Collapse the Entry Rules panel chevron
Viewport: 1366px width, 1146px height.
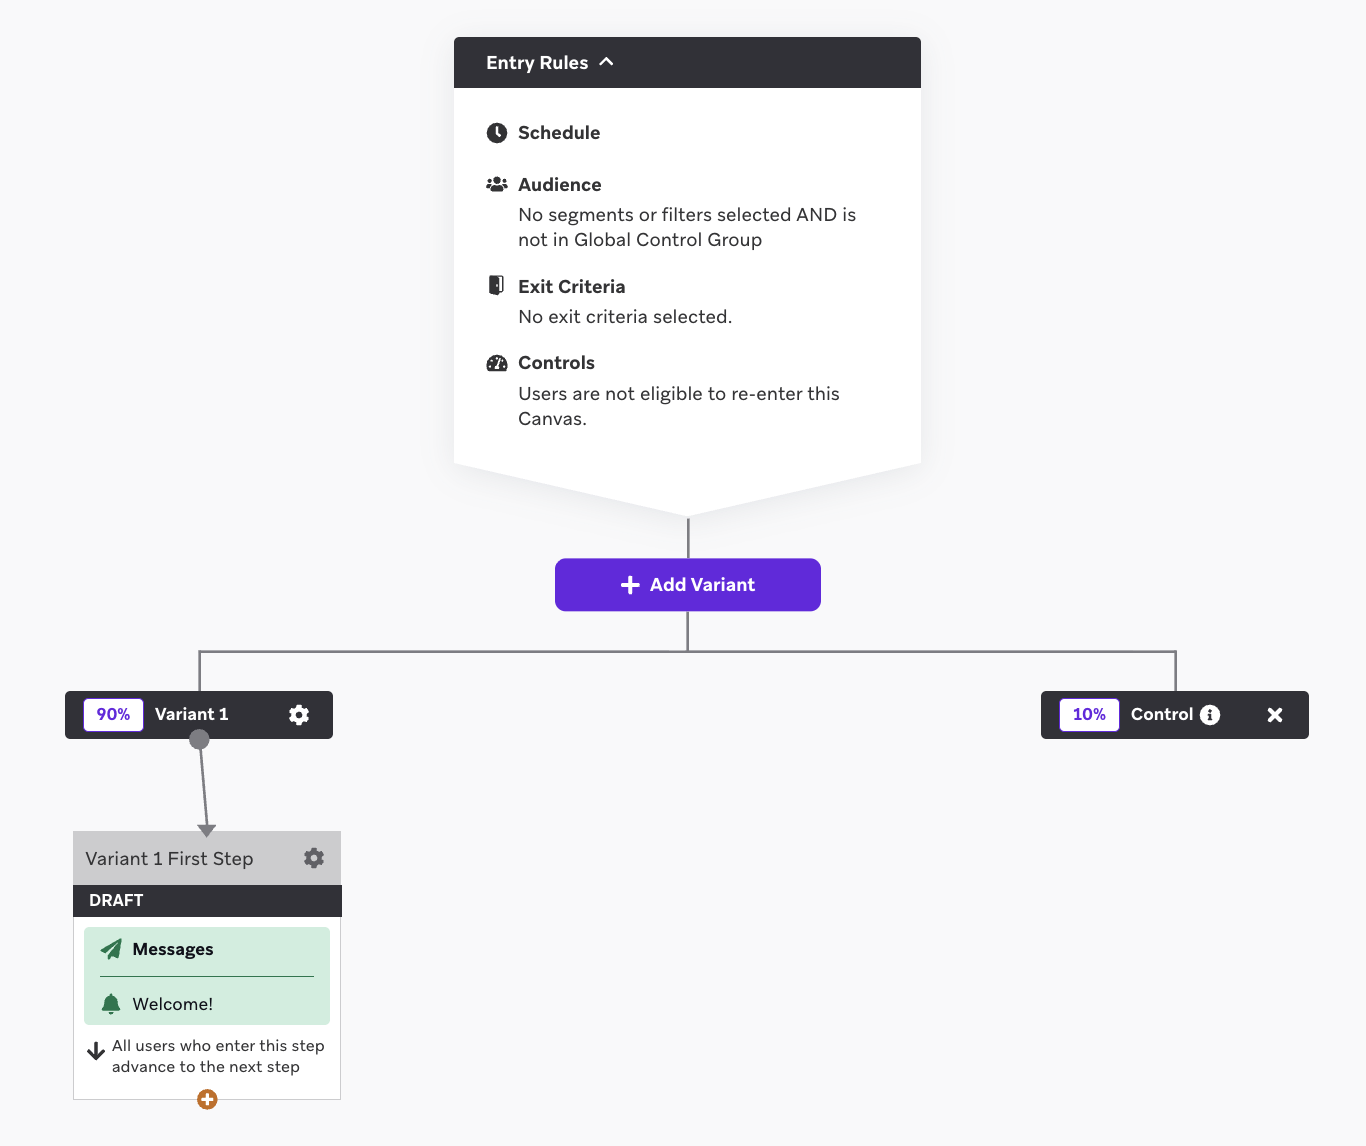click(x=606, y=62)
